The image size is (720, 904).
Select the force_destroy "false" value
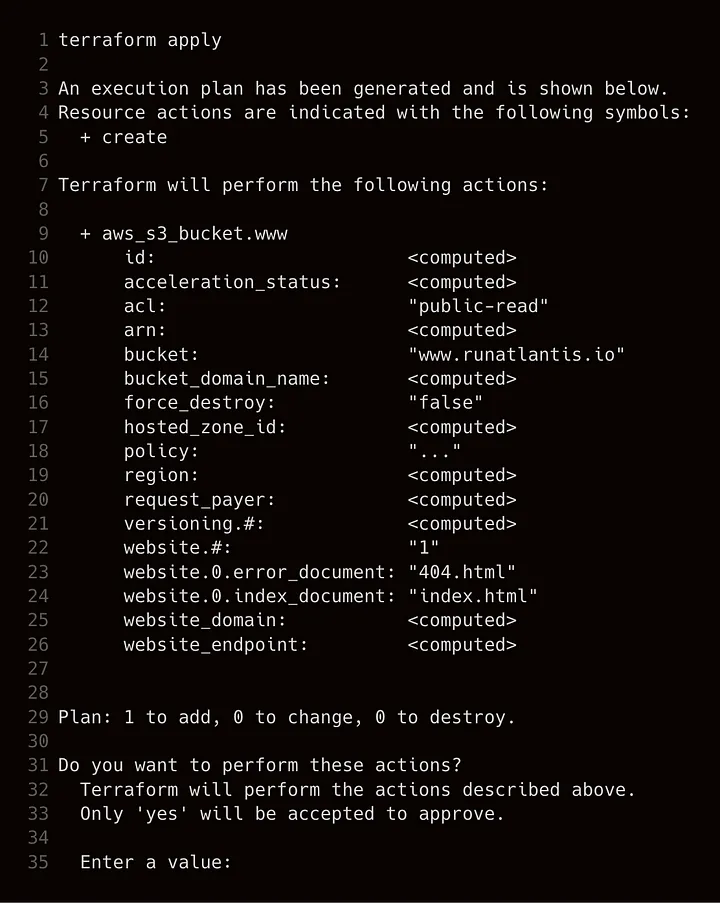(x=445, y=402)
